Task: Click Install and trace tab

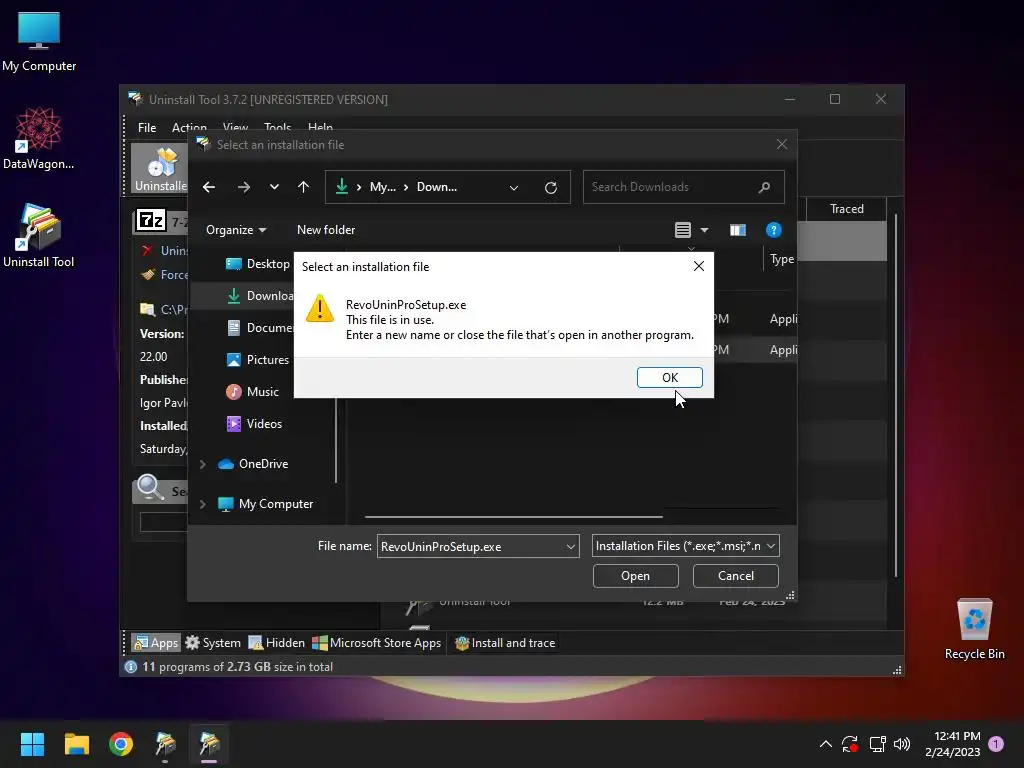Action: coord(505,643)
